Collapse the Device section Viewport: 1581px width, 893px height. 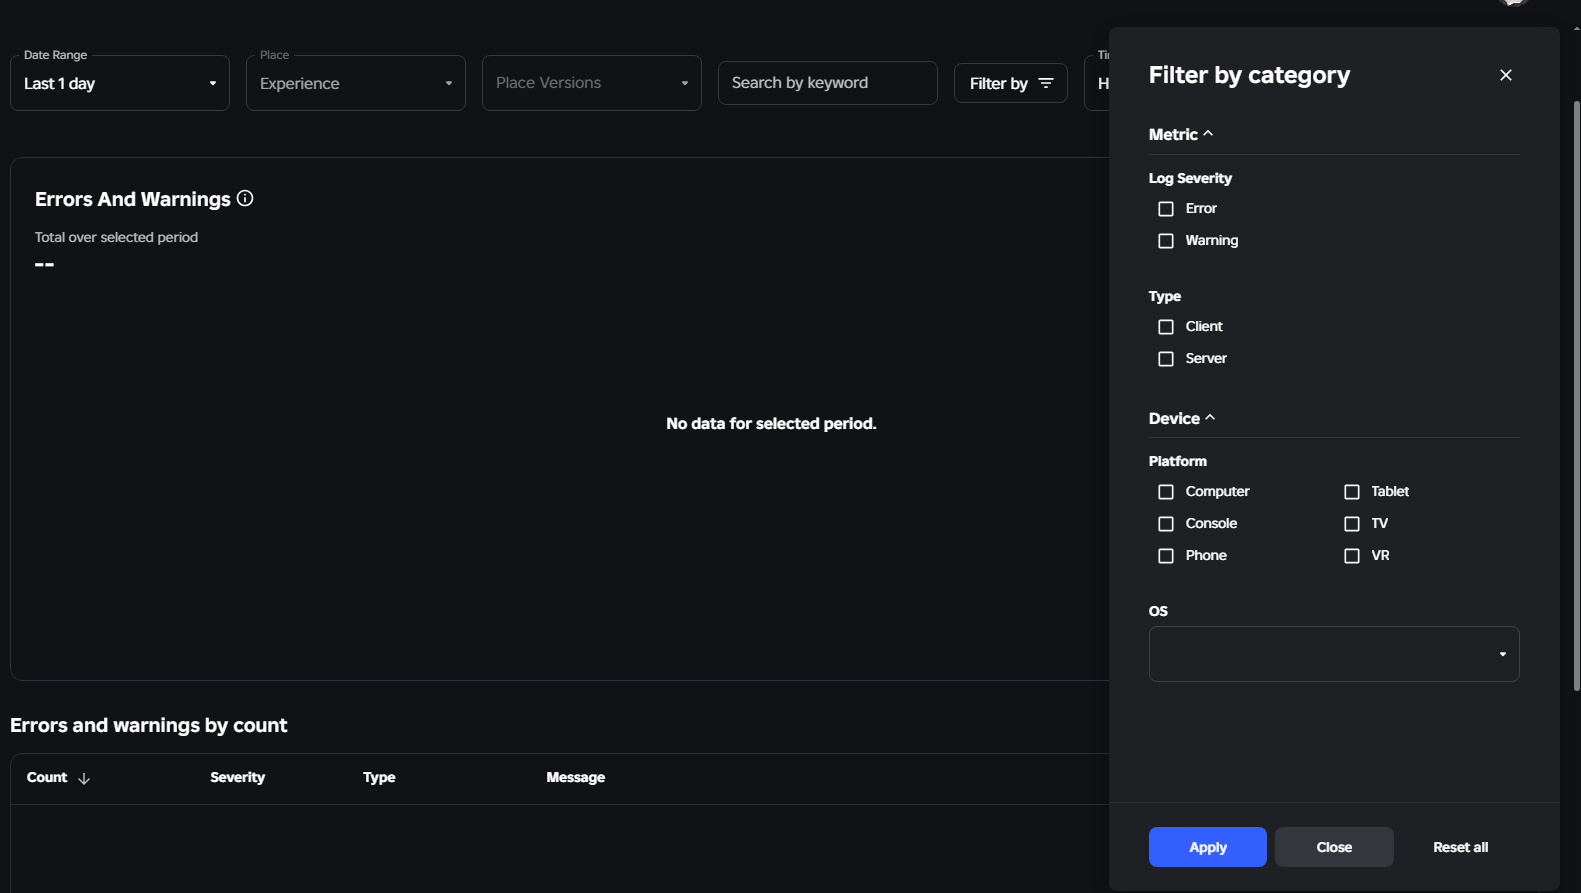coord(1182,418)
